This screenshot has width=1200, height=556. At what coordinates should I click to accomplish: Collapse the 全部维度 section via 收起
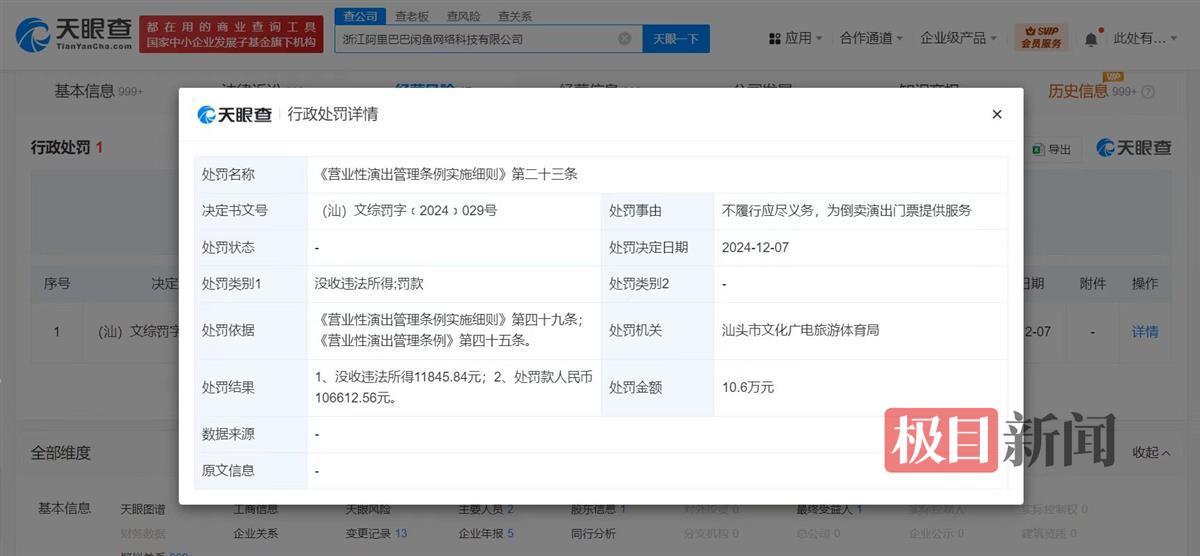click(1151, 452)
